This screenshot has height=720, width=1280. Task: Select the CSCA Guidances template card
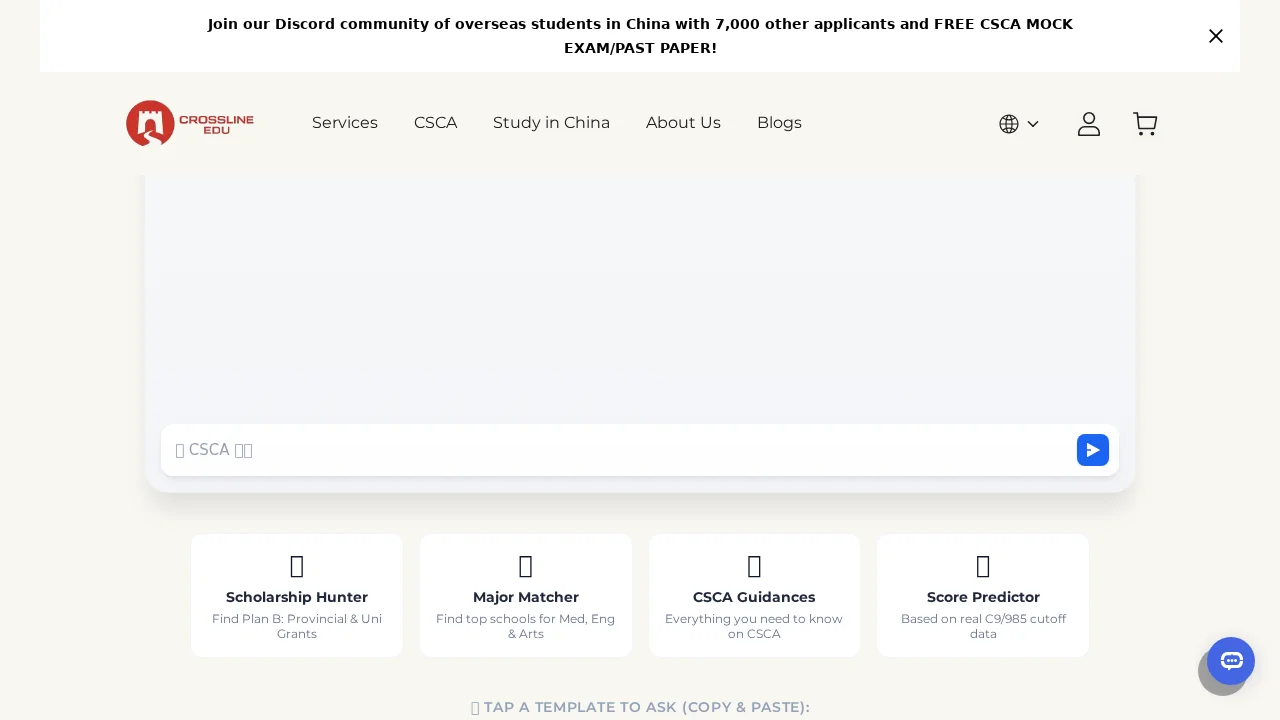[754, 595]
